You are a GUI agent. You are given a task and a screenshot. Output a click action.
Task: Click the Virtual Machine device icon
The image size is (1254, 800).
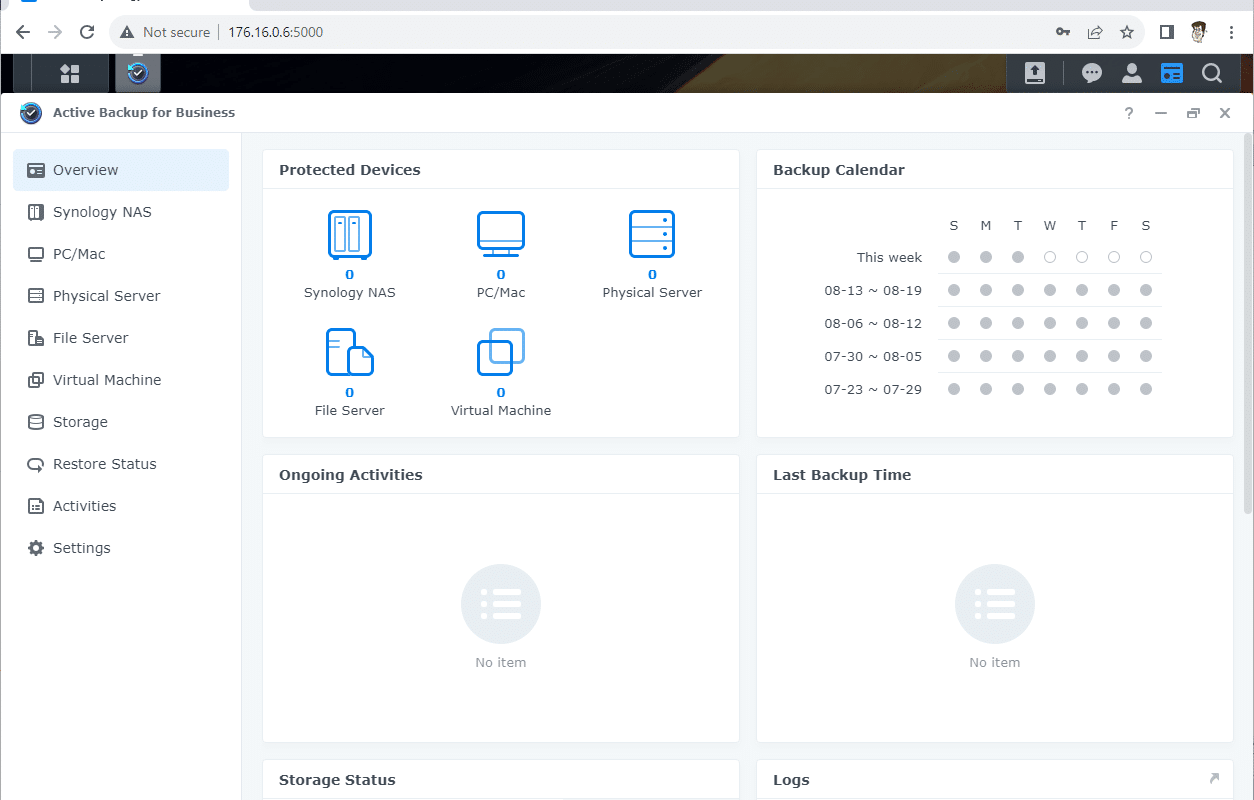click(x=501, y=352)
